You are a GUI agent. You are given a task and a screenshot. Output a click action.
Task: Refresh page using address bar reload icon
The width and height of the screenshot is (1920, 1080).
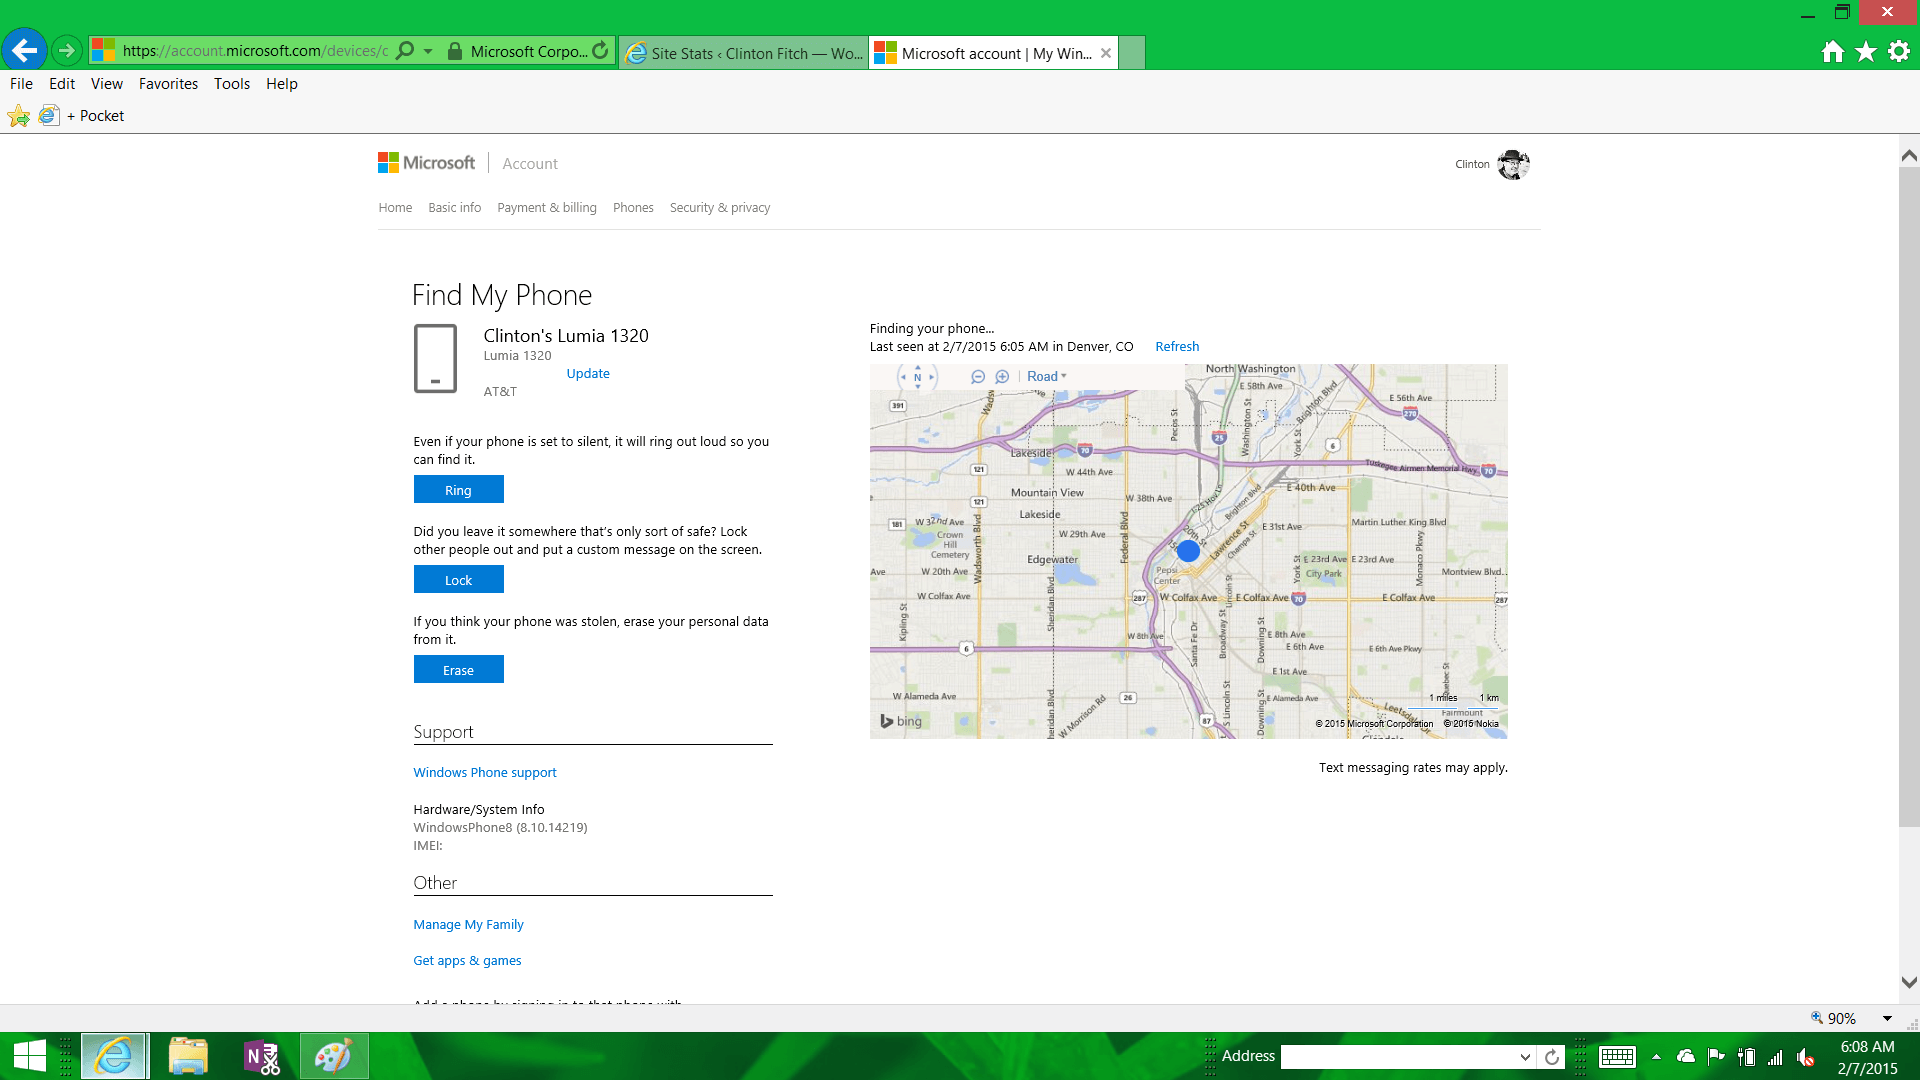click(600, 51)
